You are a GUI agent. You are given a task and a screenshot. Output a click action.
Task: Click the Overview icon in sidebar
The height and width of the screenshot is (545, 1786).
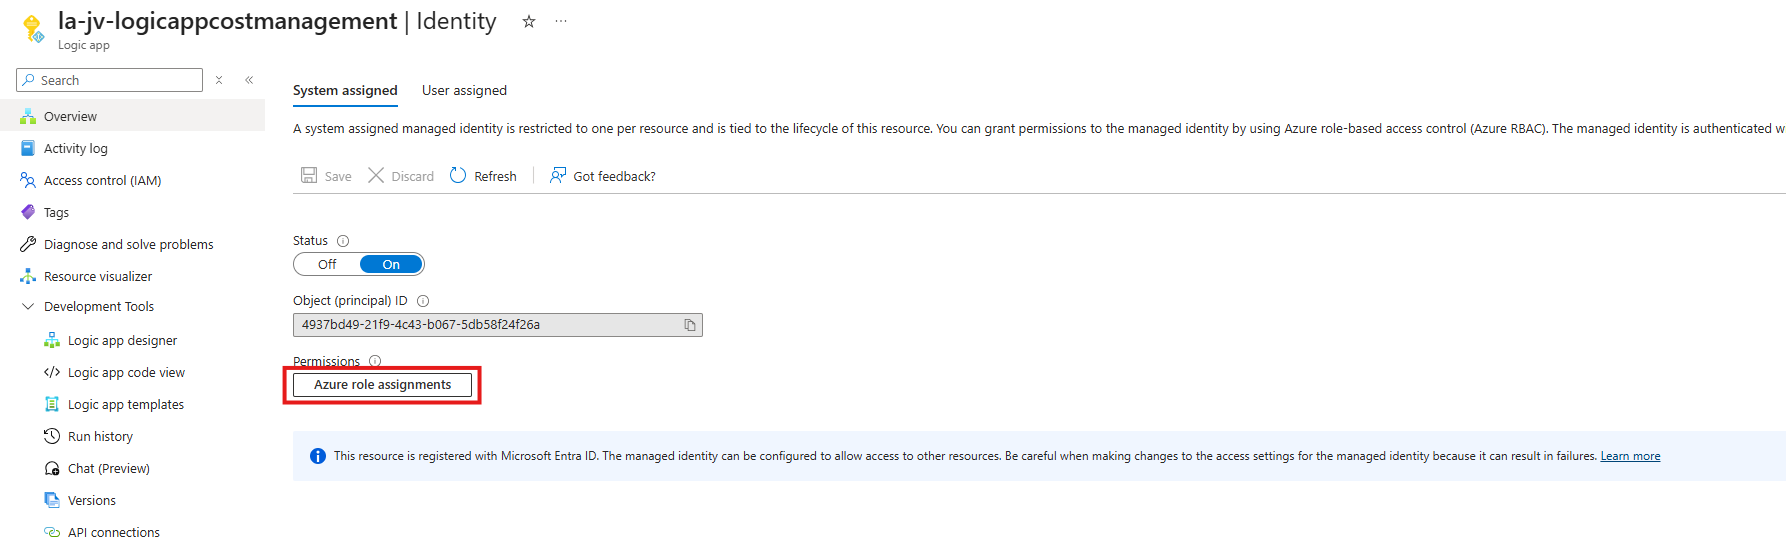pos(28,116)
